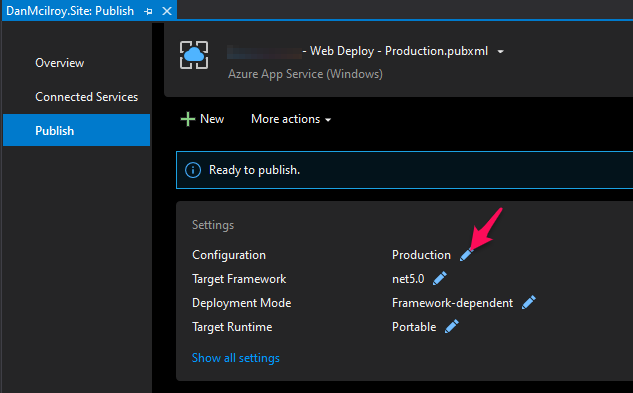Image resolution: width=633 pixels, height=393 pixels.
Task: Click the Settings heading
Action: (213, 225)
